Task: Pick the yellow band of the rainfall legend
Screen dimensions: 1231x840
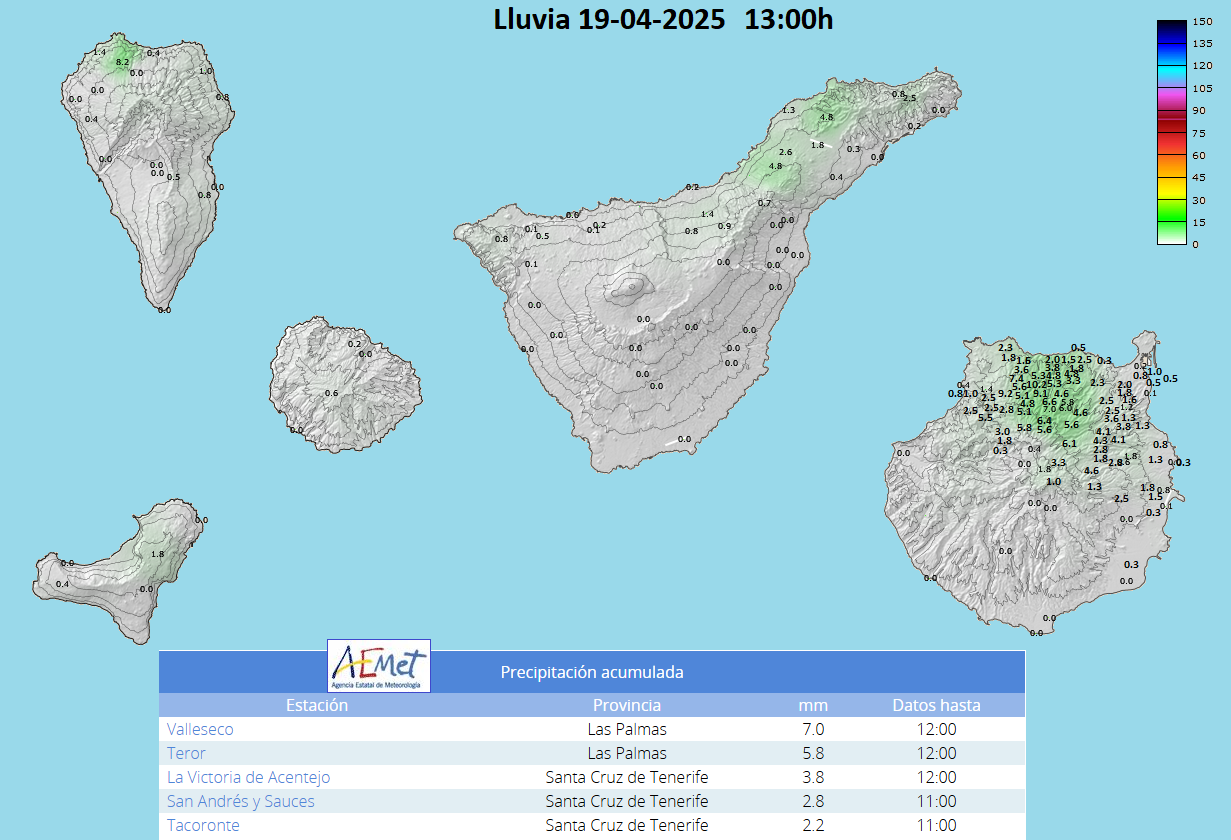Action: [1171, 188]
